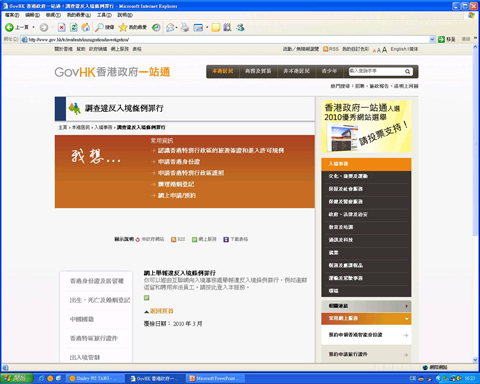
Task: Switch to Microsoft PowerPoint taskbar window
Action: [x=216, y=378]
